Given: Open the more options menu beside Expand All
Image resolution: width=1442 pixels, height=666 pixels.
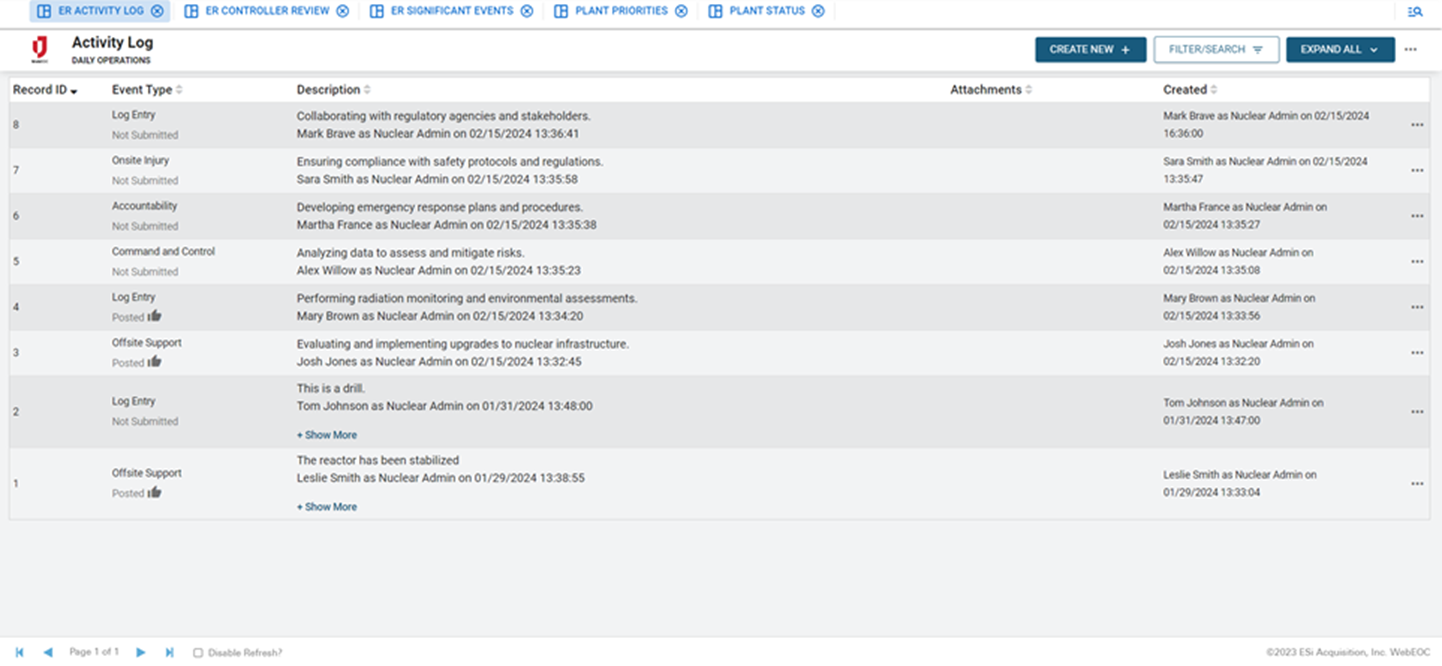Looking at the screenshot, I should coord(1410,50).
